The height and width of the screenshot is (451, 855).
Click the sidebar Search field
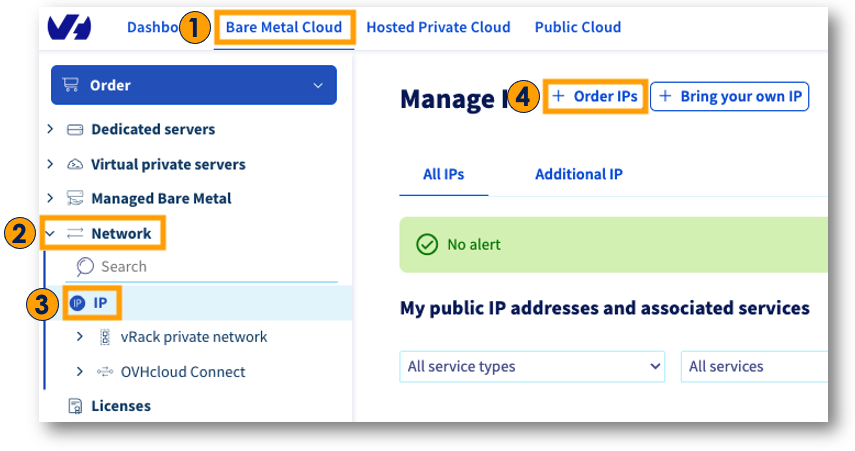tap(202, 267)
